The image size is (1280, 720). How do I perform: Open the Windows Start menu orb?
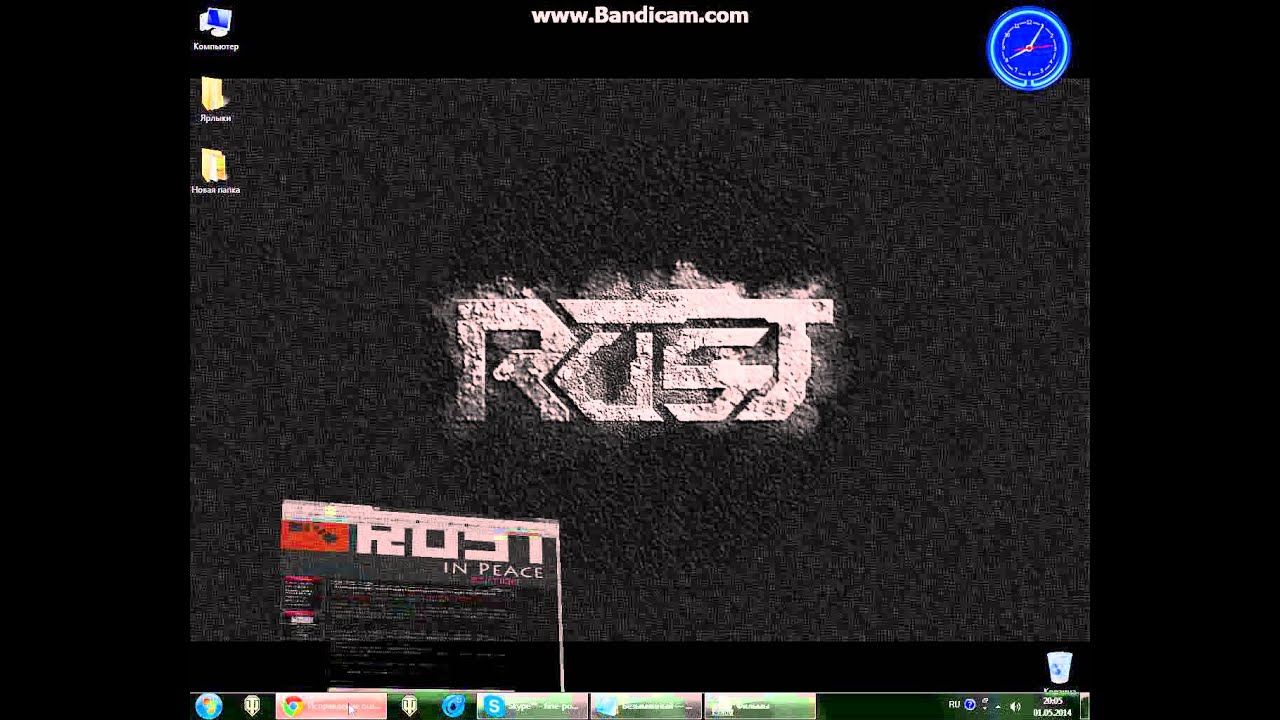click(209, 706)
